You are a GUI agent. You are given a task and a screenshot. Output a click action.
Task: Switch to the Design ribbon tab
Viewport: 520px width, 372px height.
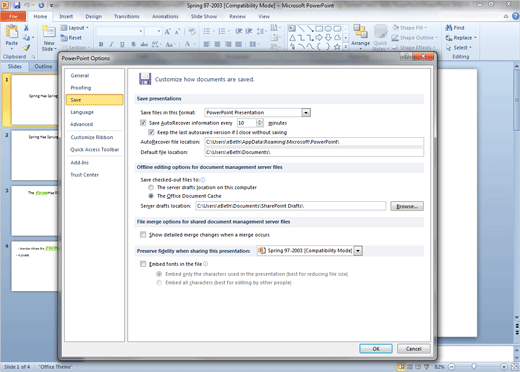[93, 16]
